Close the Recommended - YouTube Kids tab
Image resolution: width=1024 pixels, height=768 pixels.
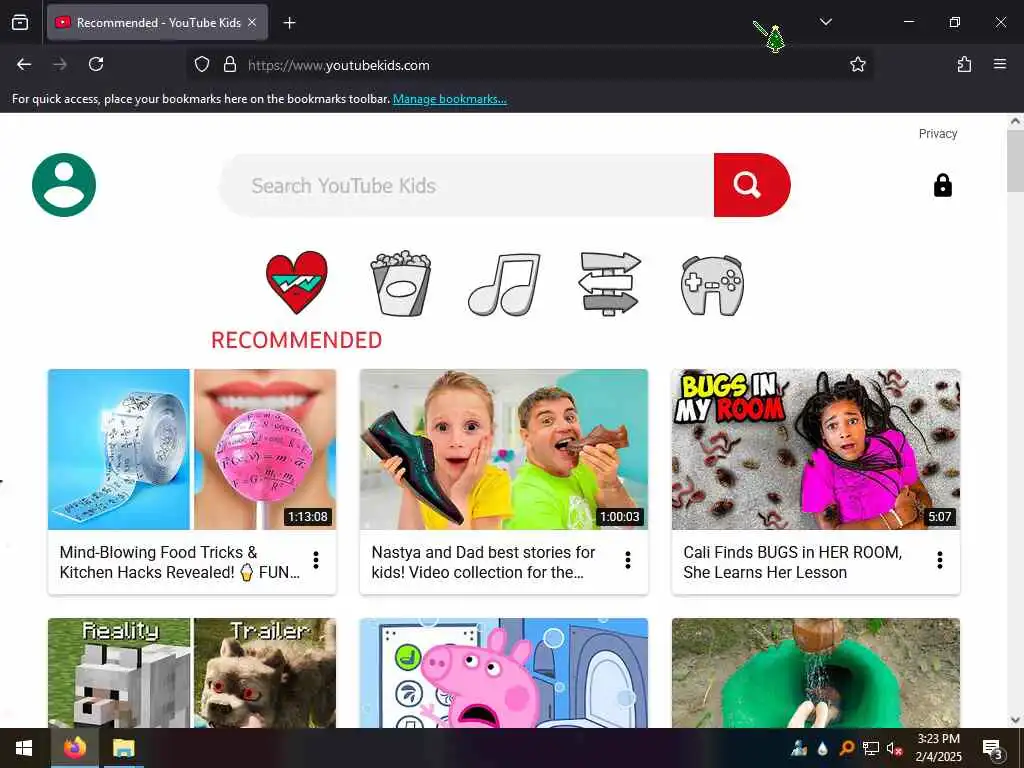click(x=252, y=22)
